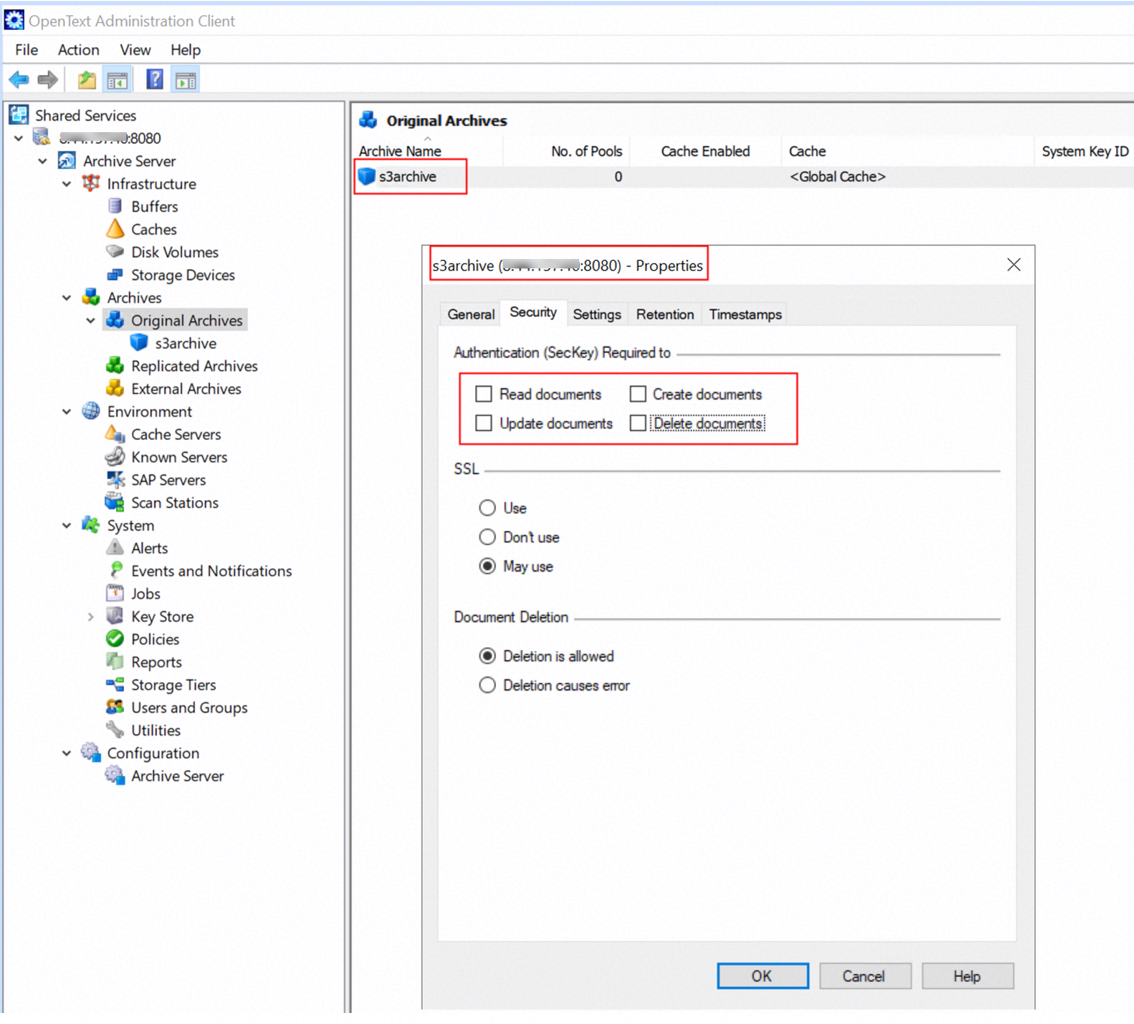Select Deletion causes error radio button
The width and height of the screenshot is (1134, 1024).
click(x=487, y=685)
